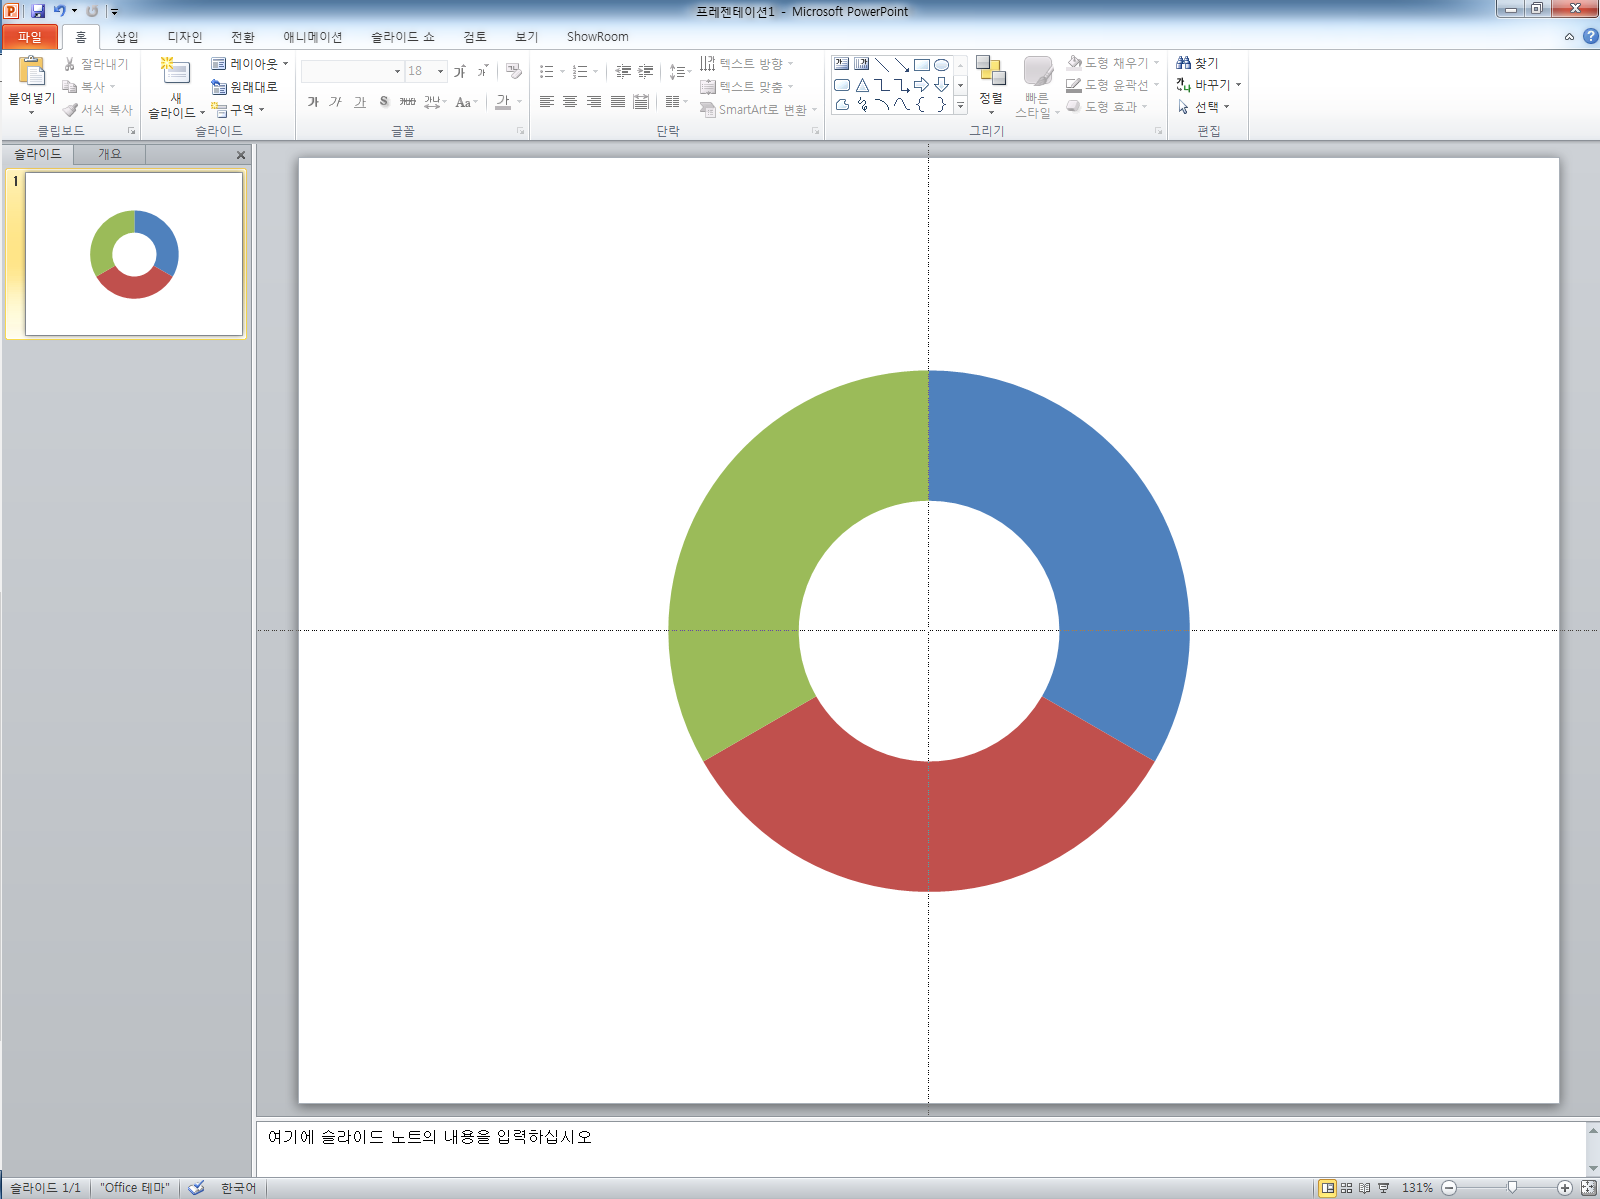This screenshot has height=1199, width=1600.
Task: Open PowerPoint Help question mark
Action: coord(1591,36)
